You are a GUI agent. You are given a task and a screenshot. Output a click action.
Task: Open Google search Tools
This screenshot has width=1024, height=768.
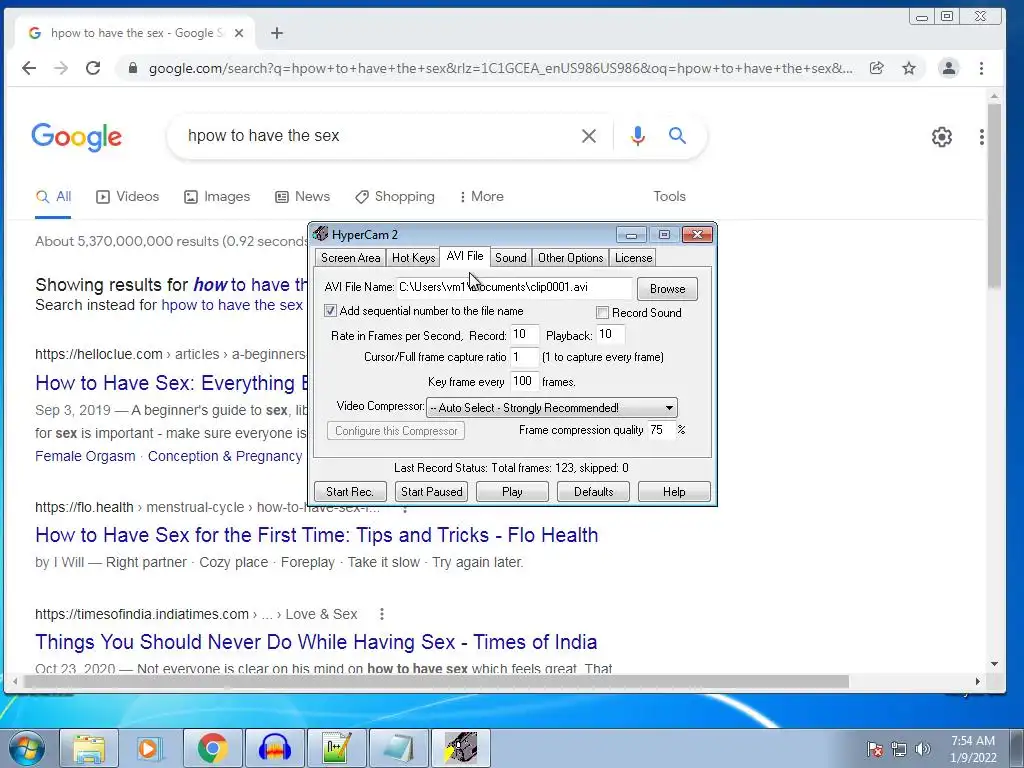[x=669, y=197]
